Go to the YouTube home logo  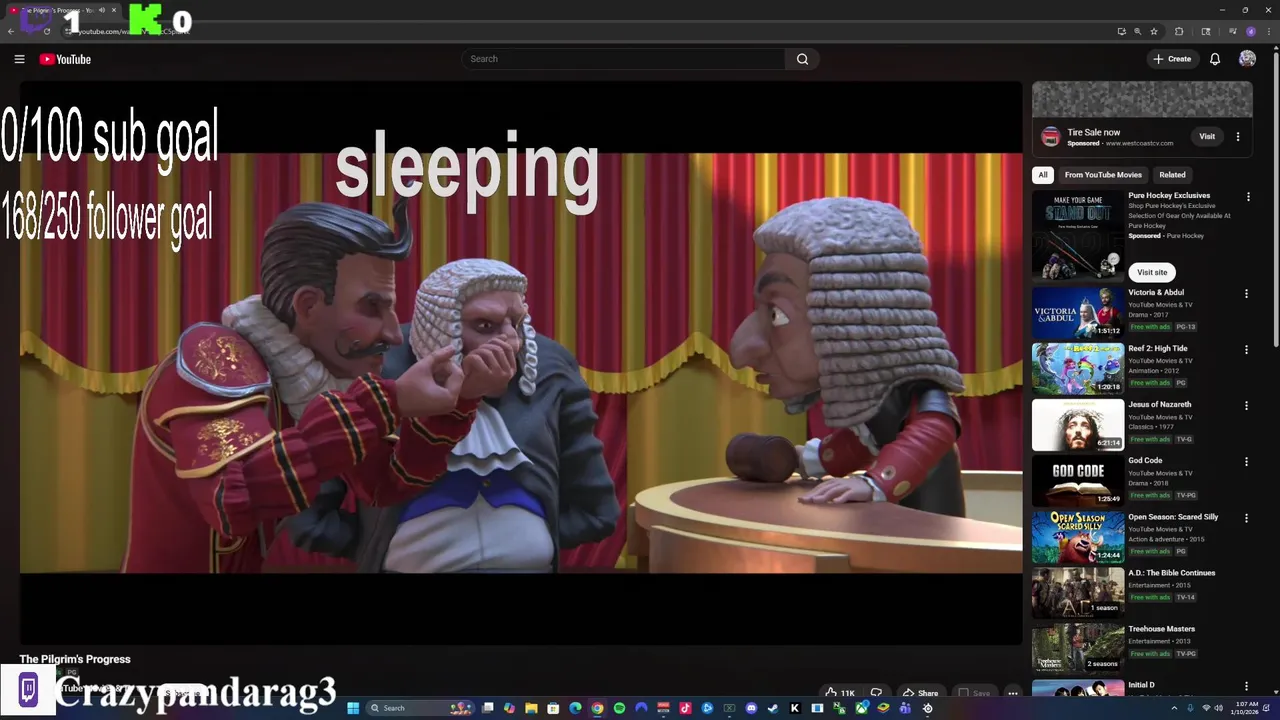point(65,59)
